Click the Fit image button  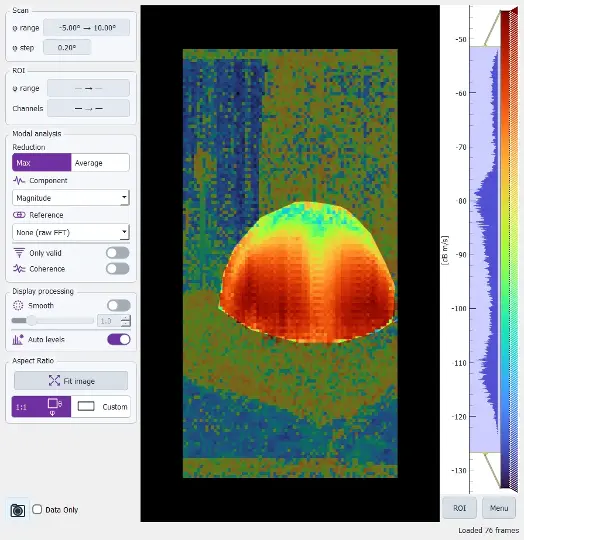[71, 381]
